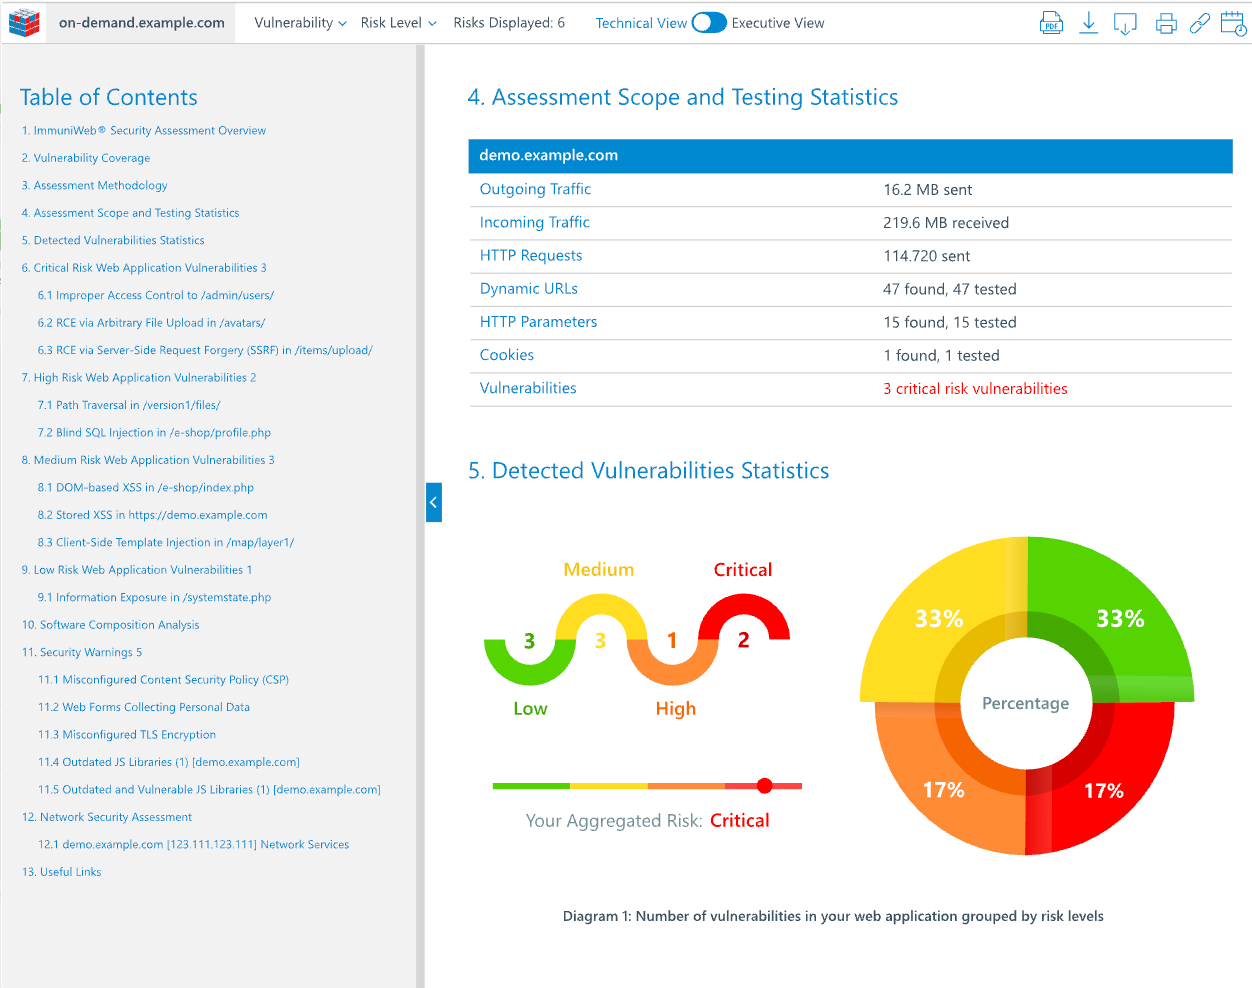The height and width of the screenshot is (988, 1252).
Task: Open Medium Risk Web Application Vulnerabilities
Action: (x=148, y=460)
